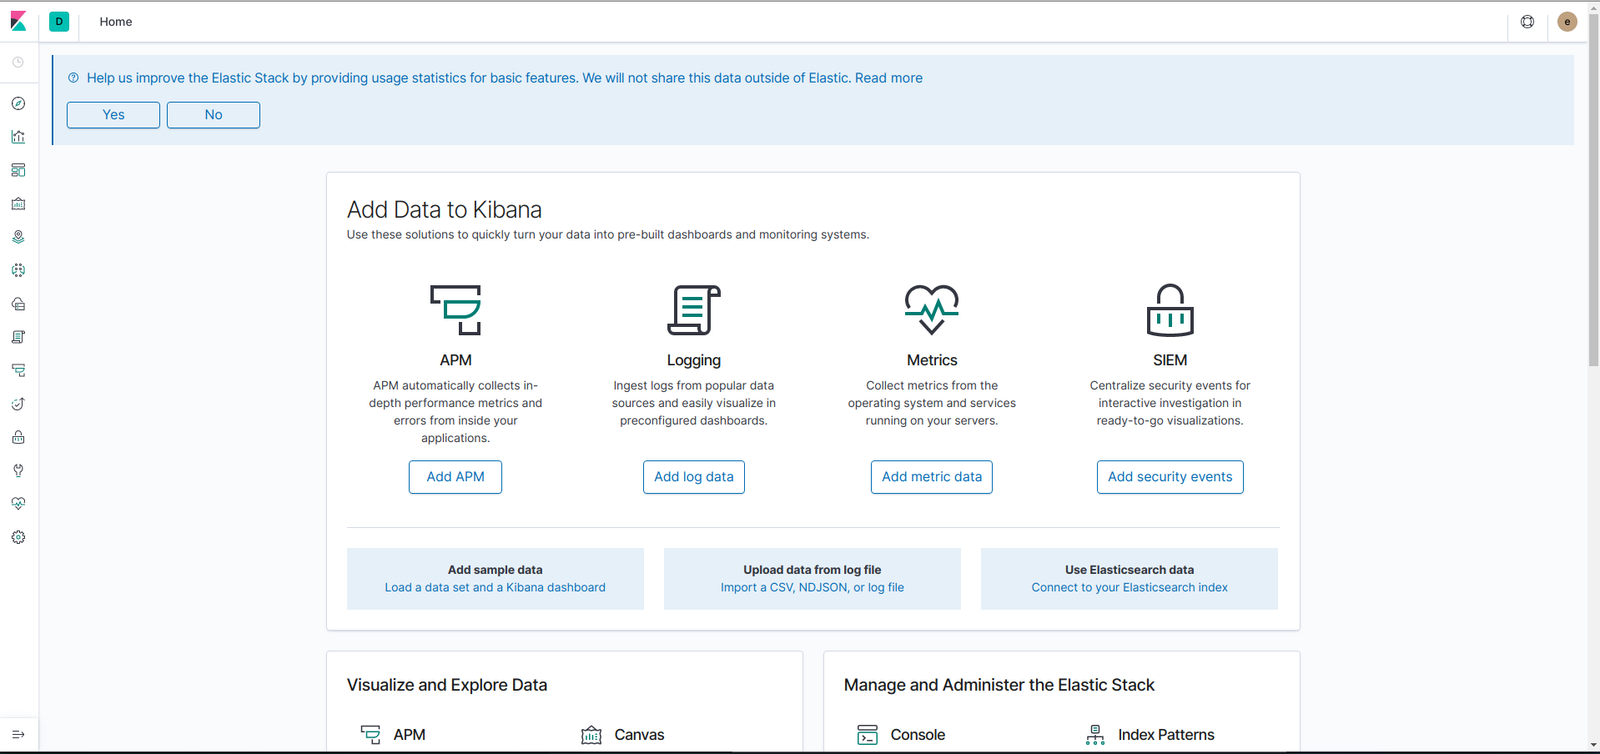
Task: Open Maps from the sidebar icon
Action: point(18,237)
